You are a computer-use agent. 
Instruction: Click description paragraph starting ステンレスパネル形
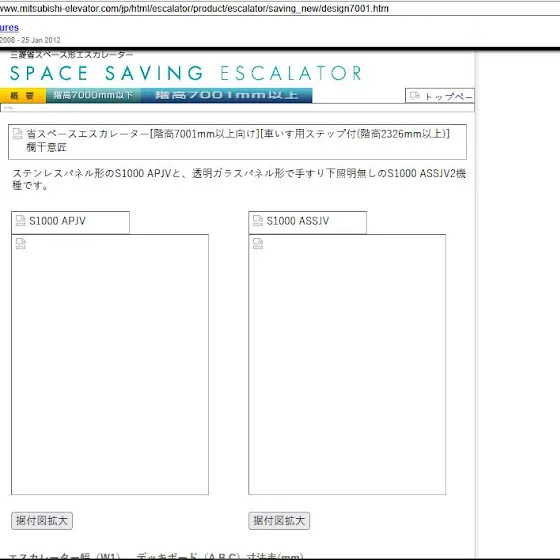point(239,179)
